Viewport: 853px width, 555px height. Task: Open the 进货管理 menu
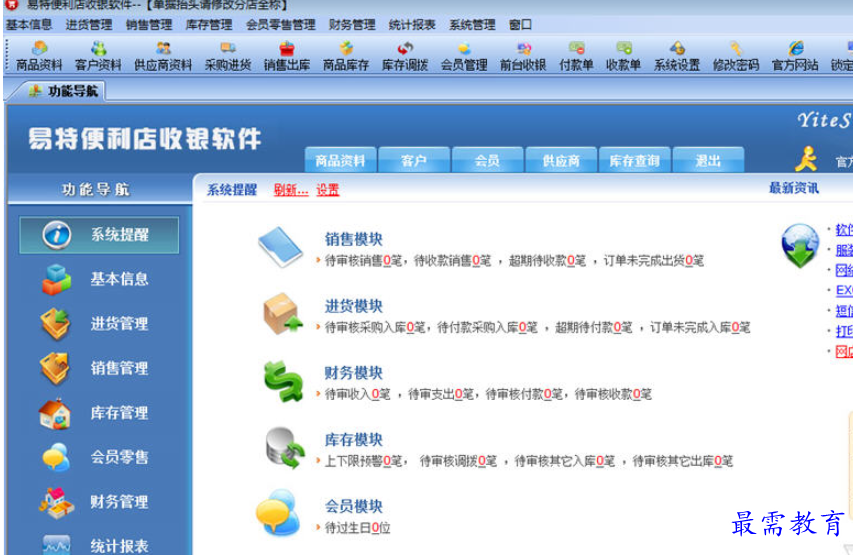(89, 24)
